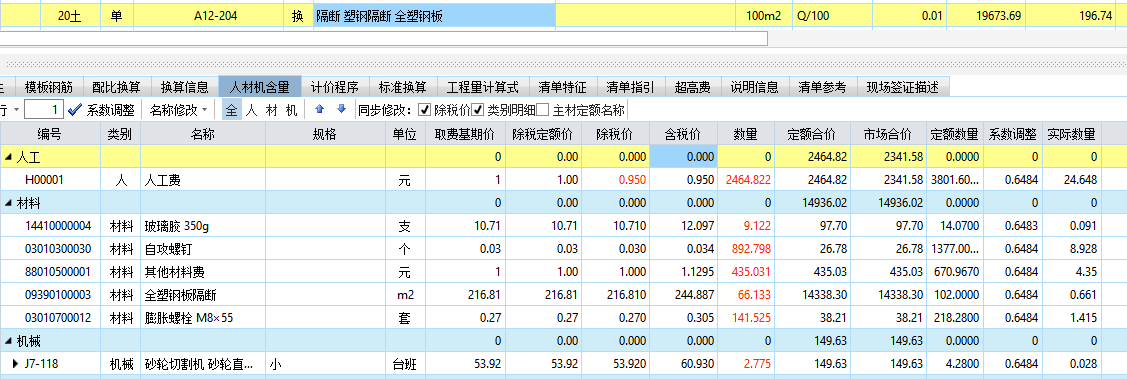Collapse the 机械 group row

[x=8, y=342]
